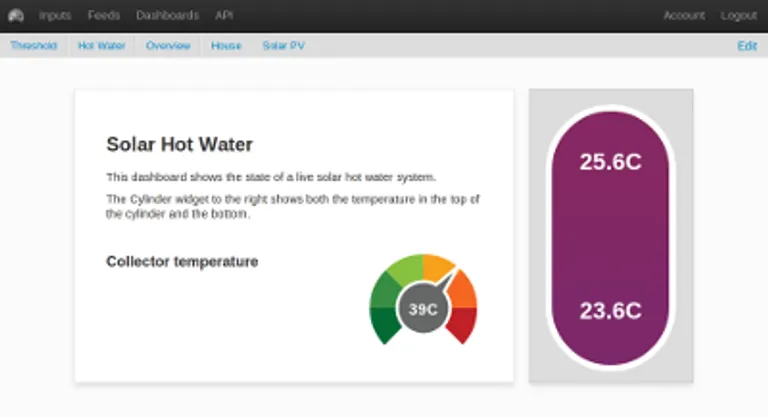Open the Account page
This screenshot has width=768, height=417.
(x=684, y=16)
